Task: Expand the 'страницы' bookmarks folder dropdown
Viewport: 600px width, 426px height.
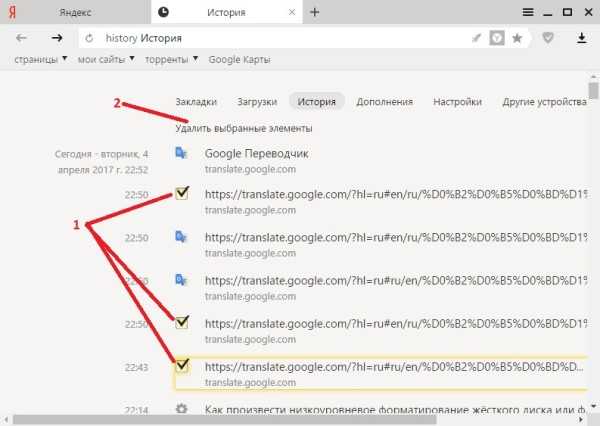Action: 64,59
